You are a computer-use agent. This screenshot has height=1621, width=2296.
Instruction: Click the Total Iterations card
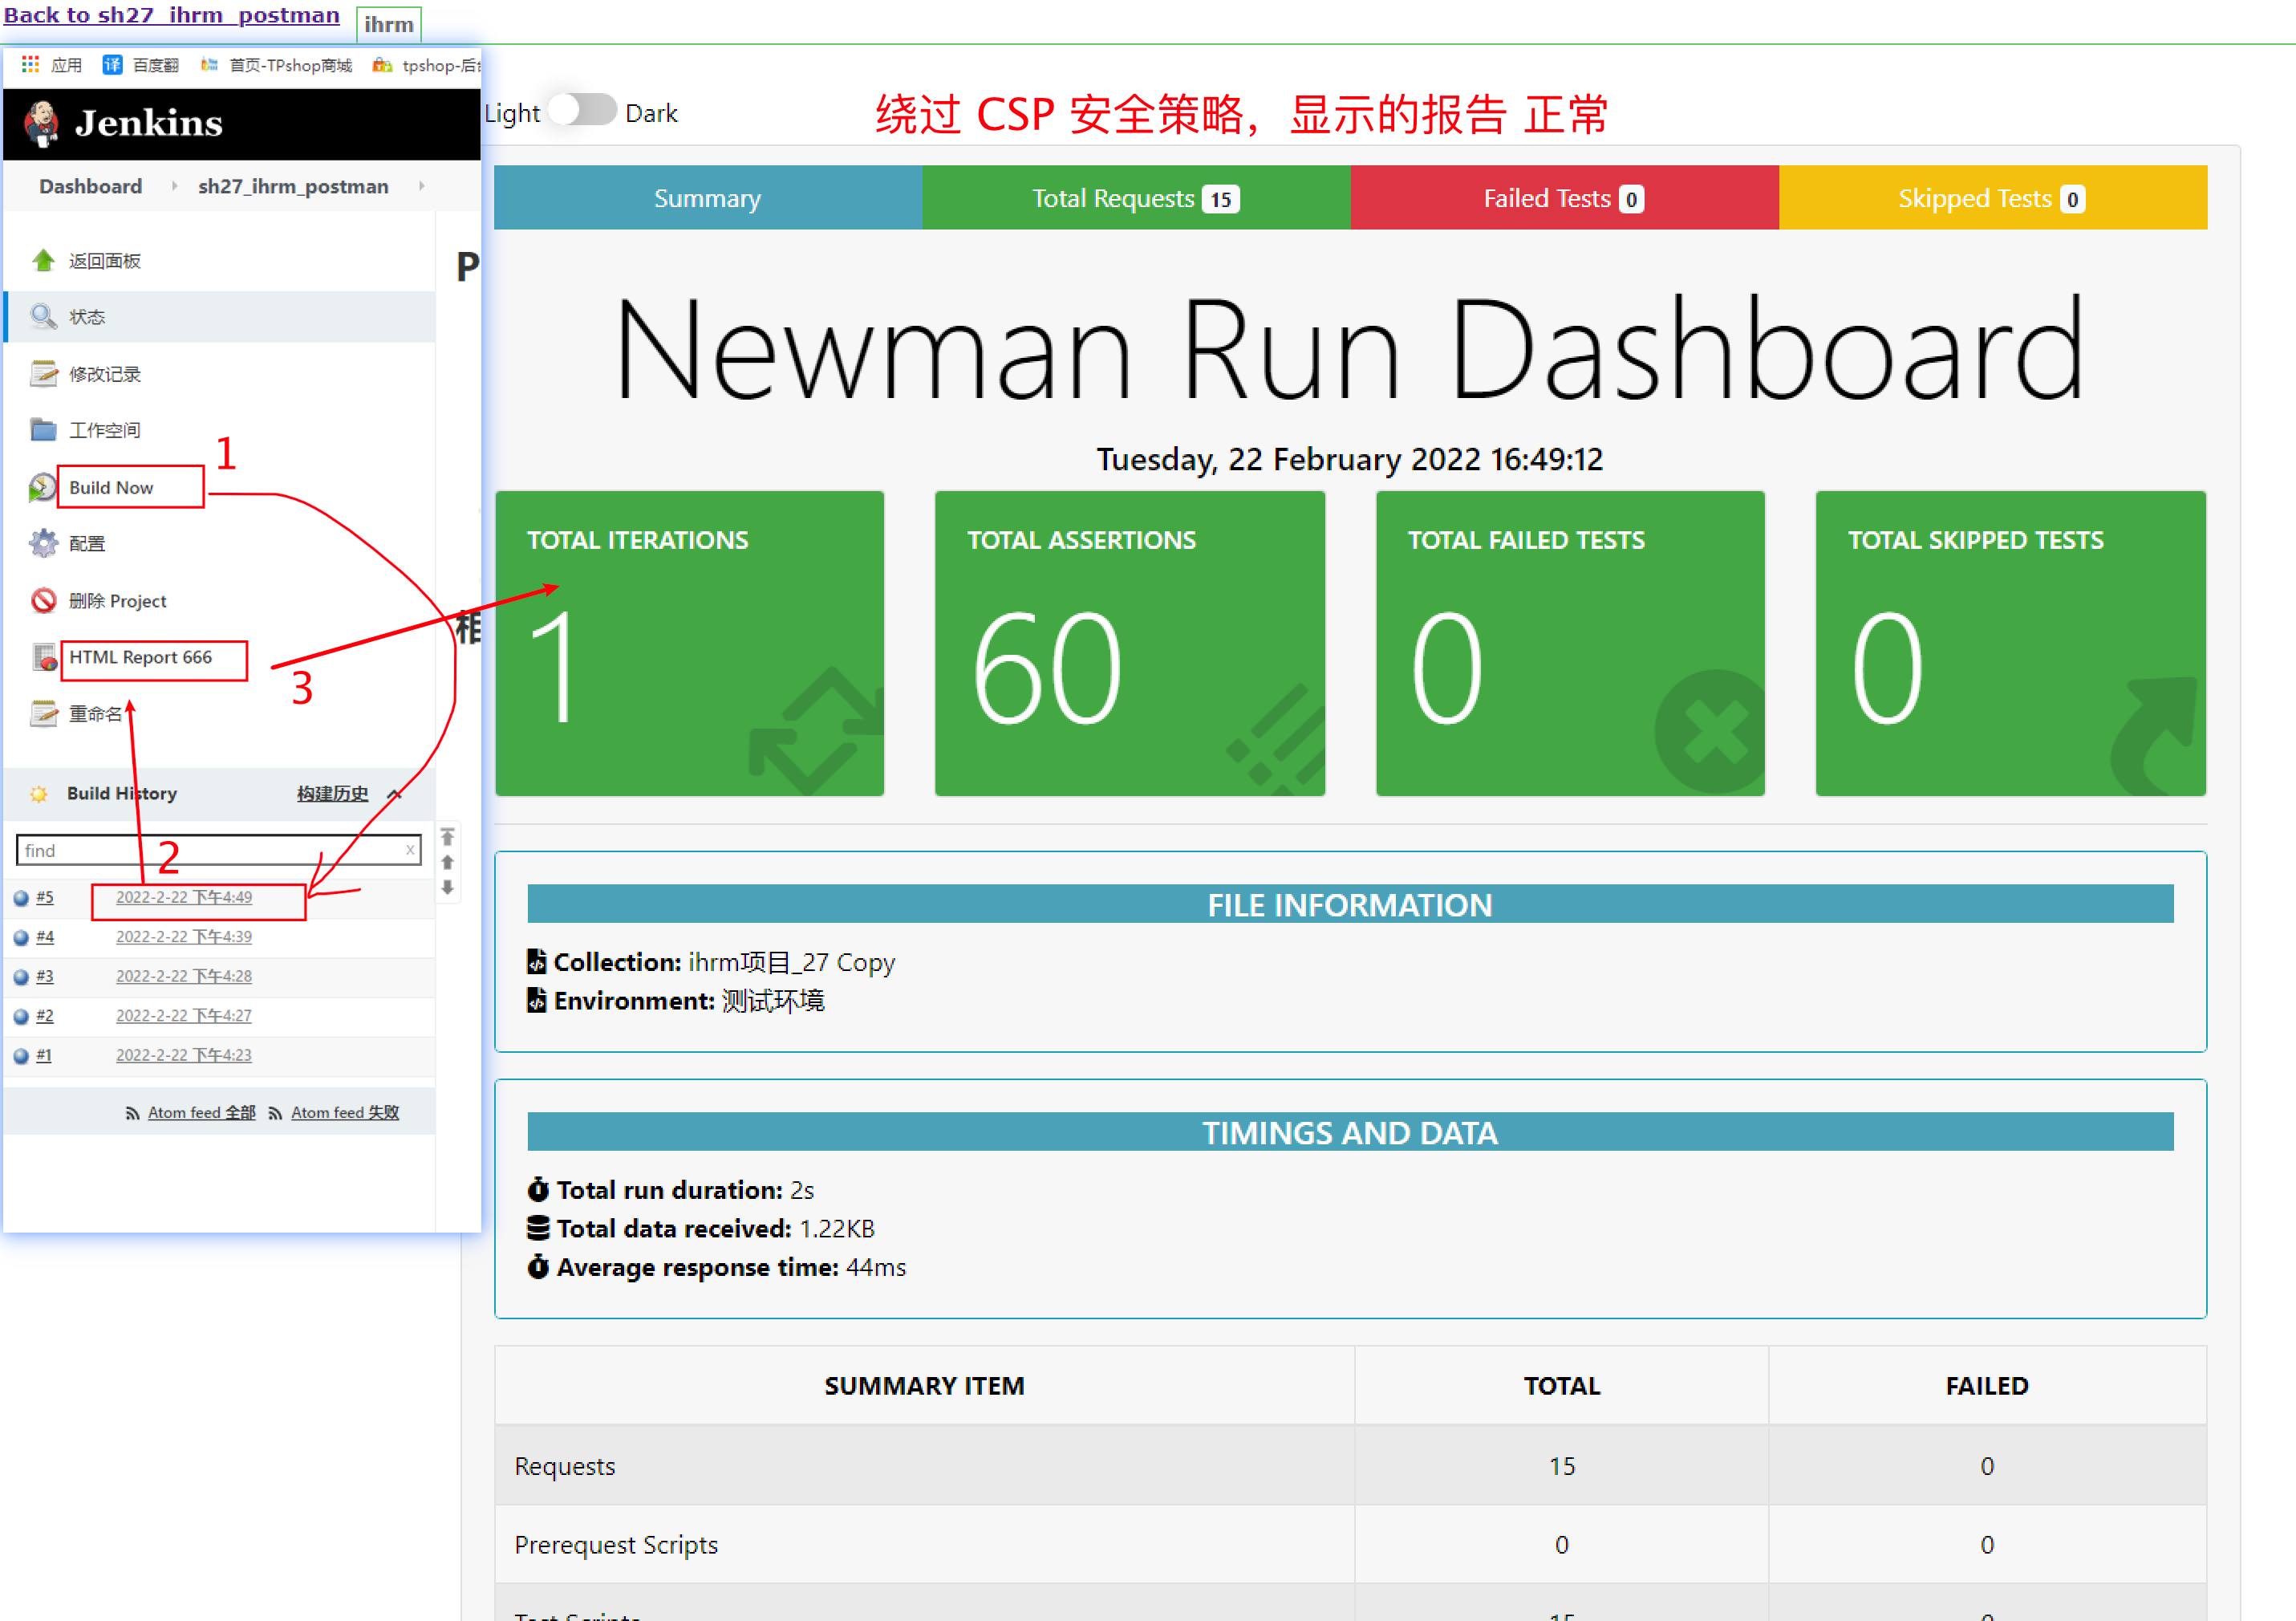coord(689,643)
